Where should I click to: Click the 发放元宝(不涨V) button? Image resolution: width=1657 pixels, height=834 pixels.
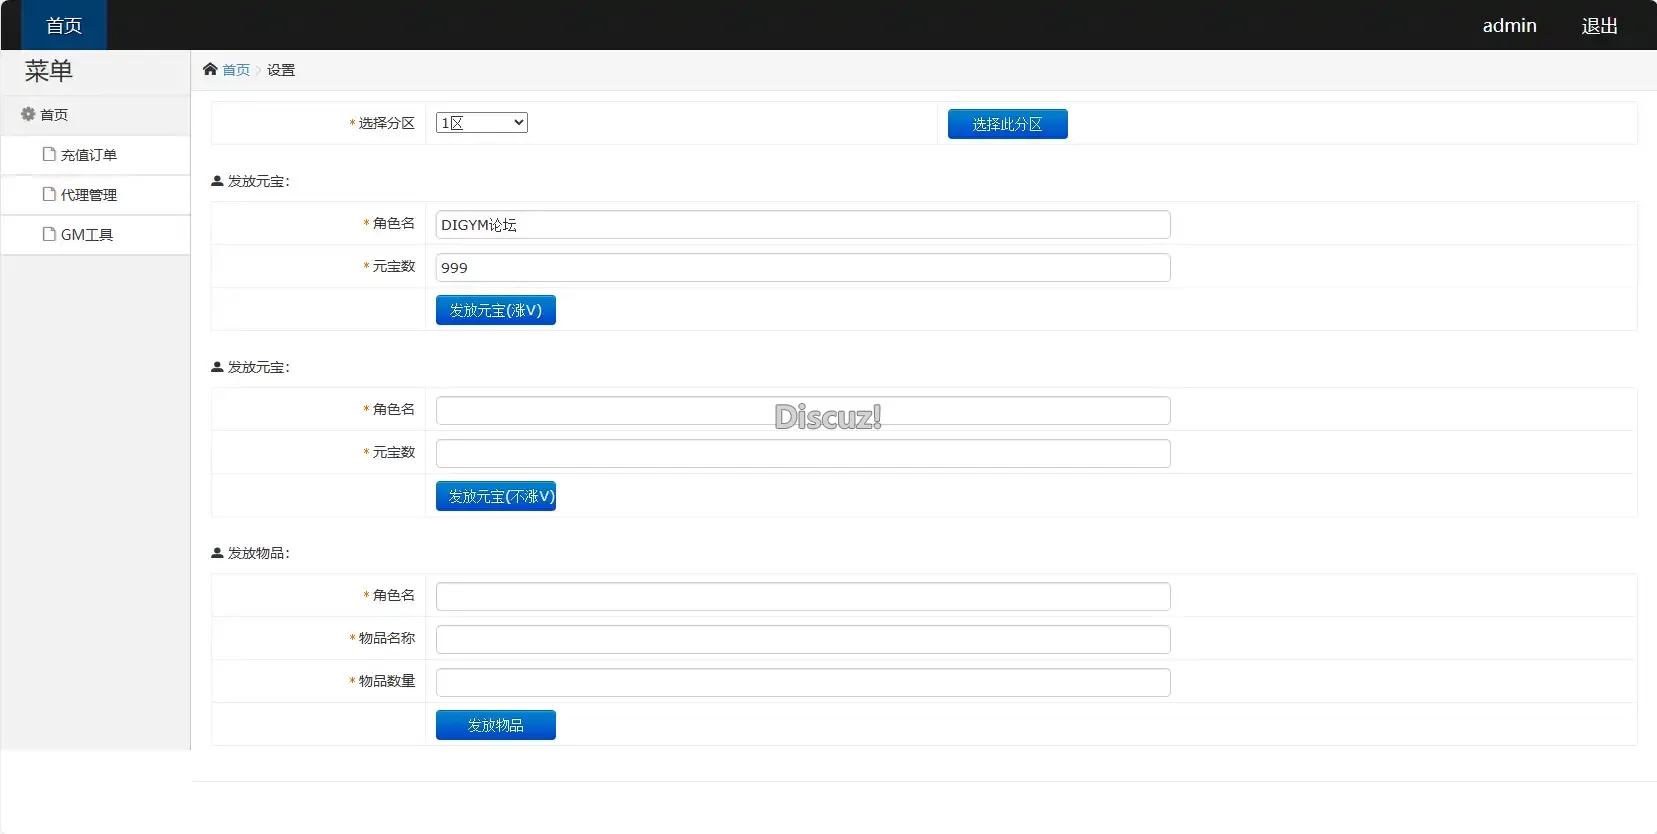(x=495, y=496)
